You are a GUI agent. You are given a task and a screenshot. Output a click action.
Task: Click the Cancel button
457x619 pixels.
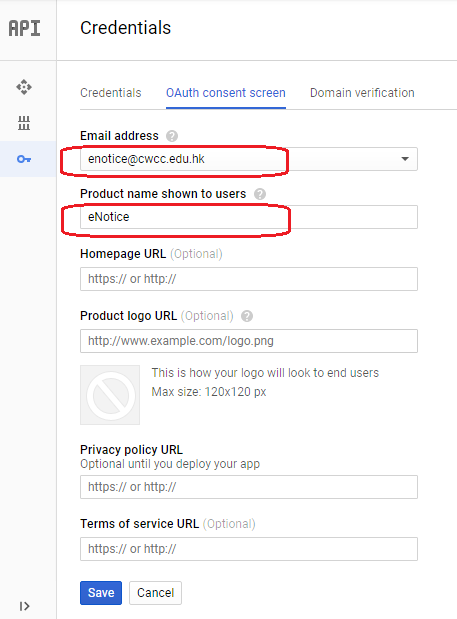155,593
